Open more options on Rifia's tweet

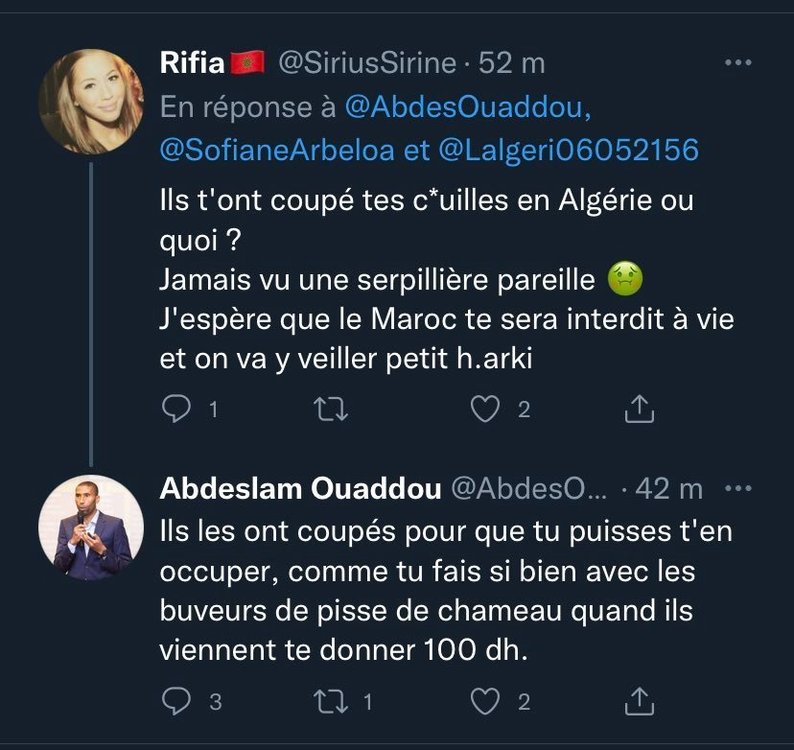pos(737,63)
